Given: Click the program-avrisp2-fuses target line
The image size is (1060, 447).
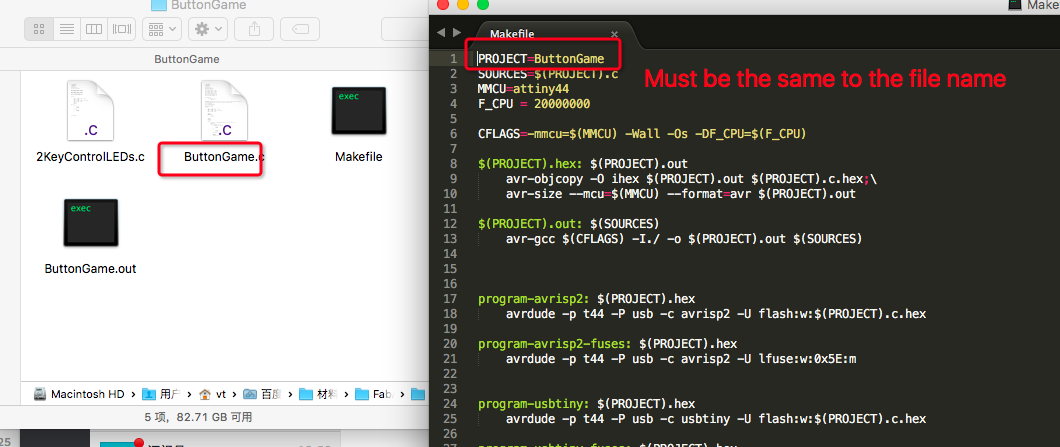Looking at the screenshot, I should [x=607, y=344].
